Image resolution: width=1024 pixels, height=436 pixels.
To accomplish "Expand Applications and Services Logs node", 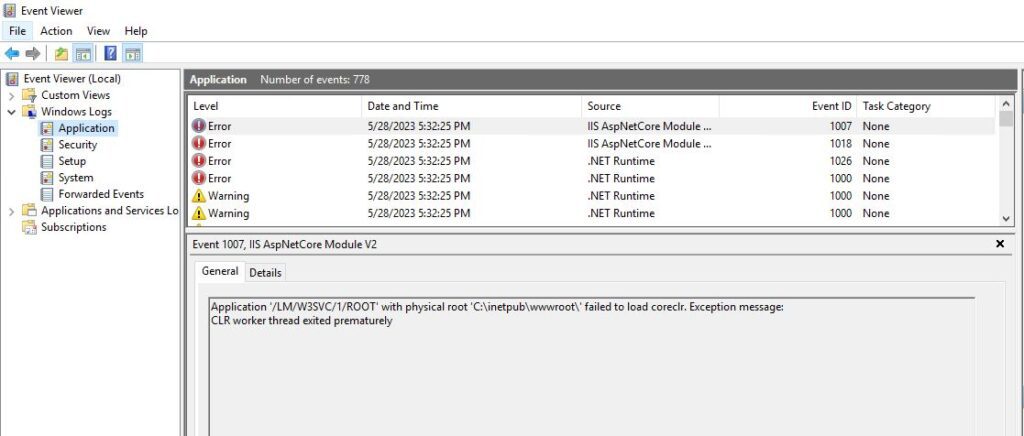I will [12, 211].
